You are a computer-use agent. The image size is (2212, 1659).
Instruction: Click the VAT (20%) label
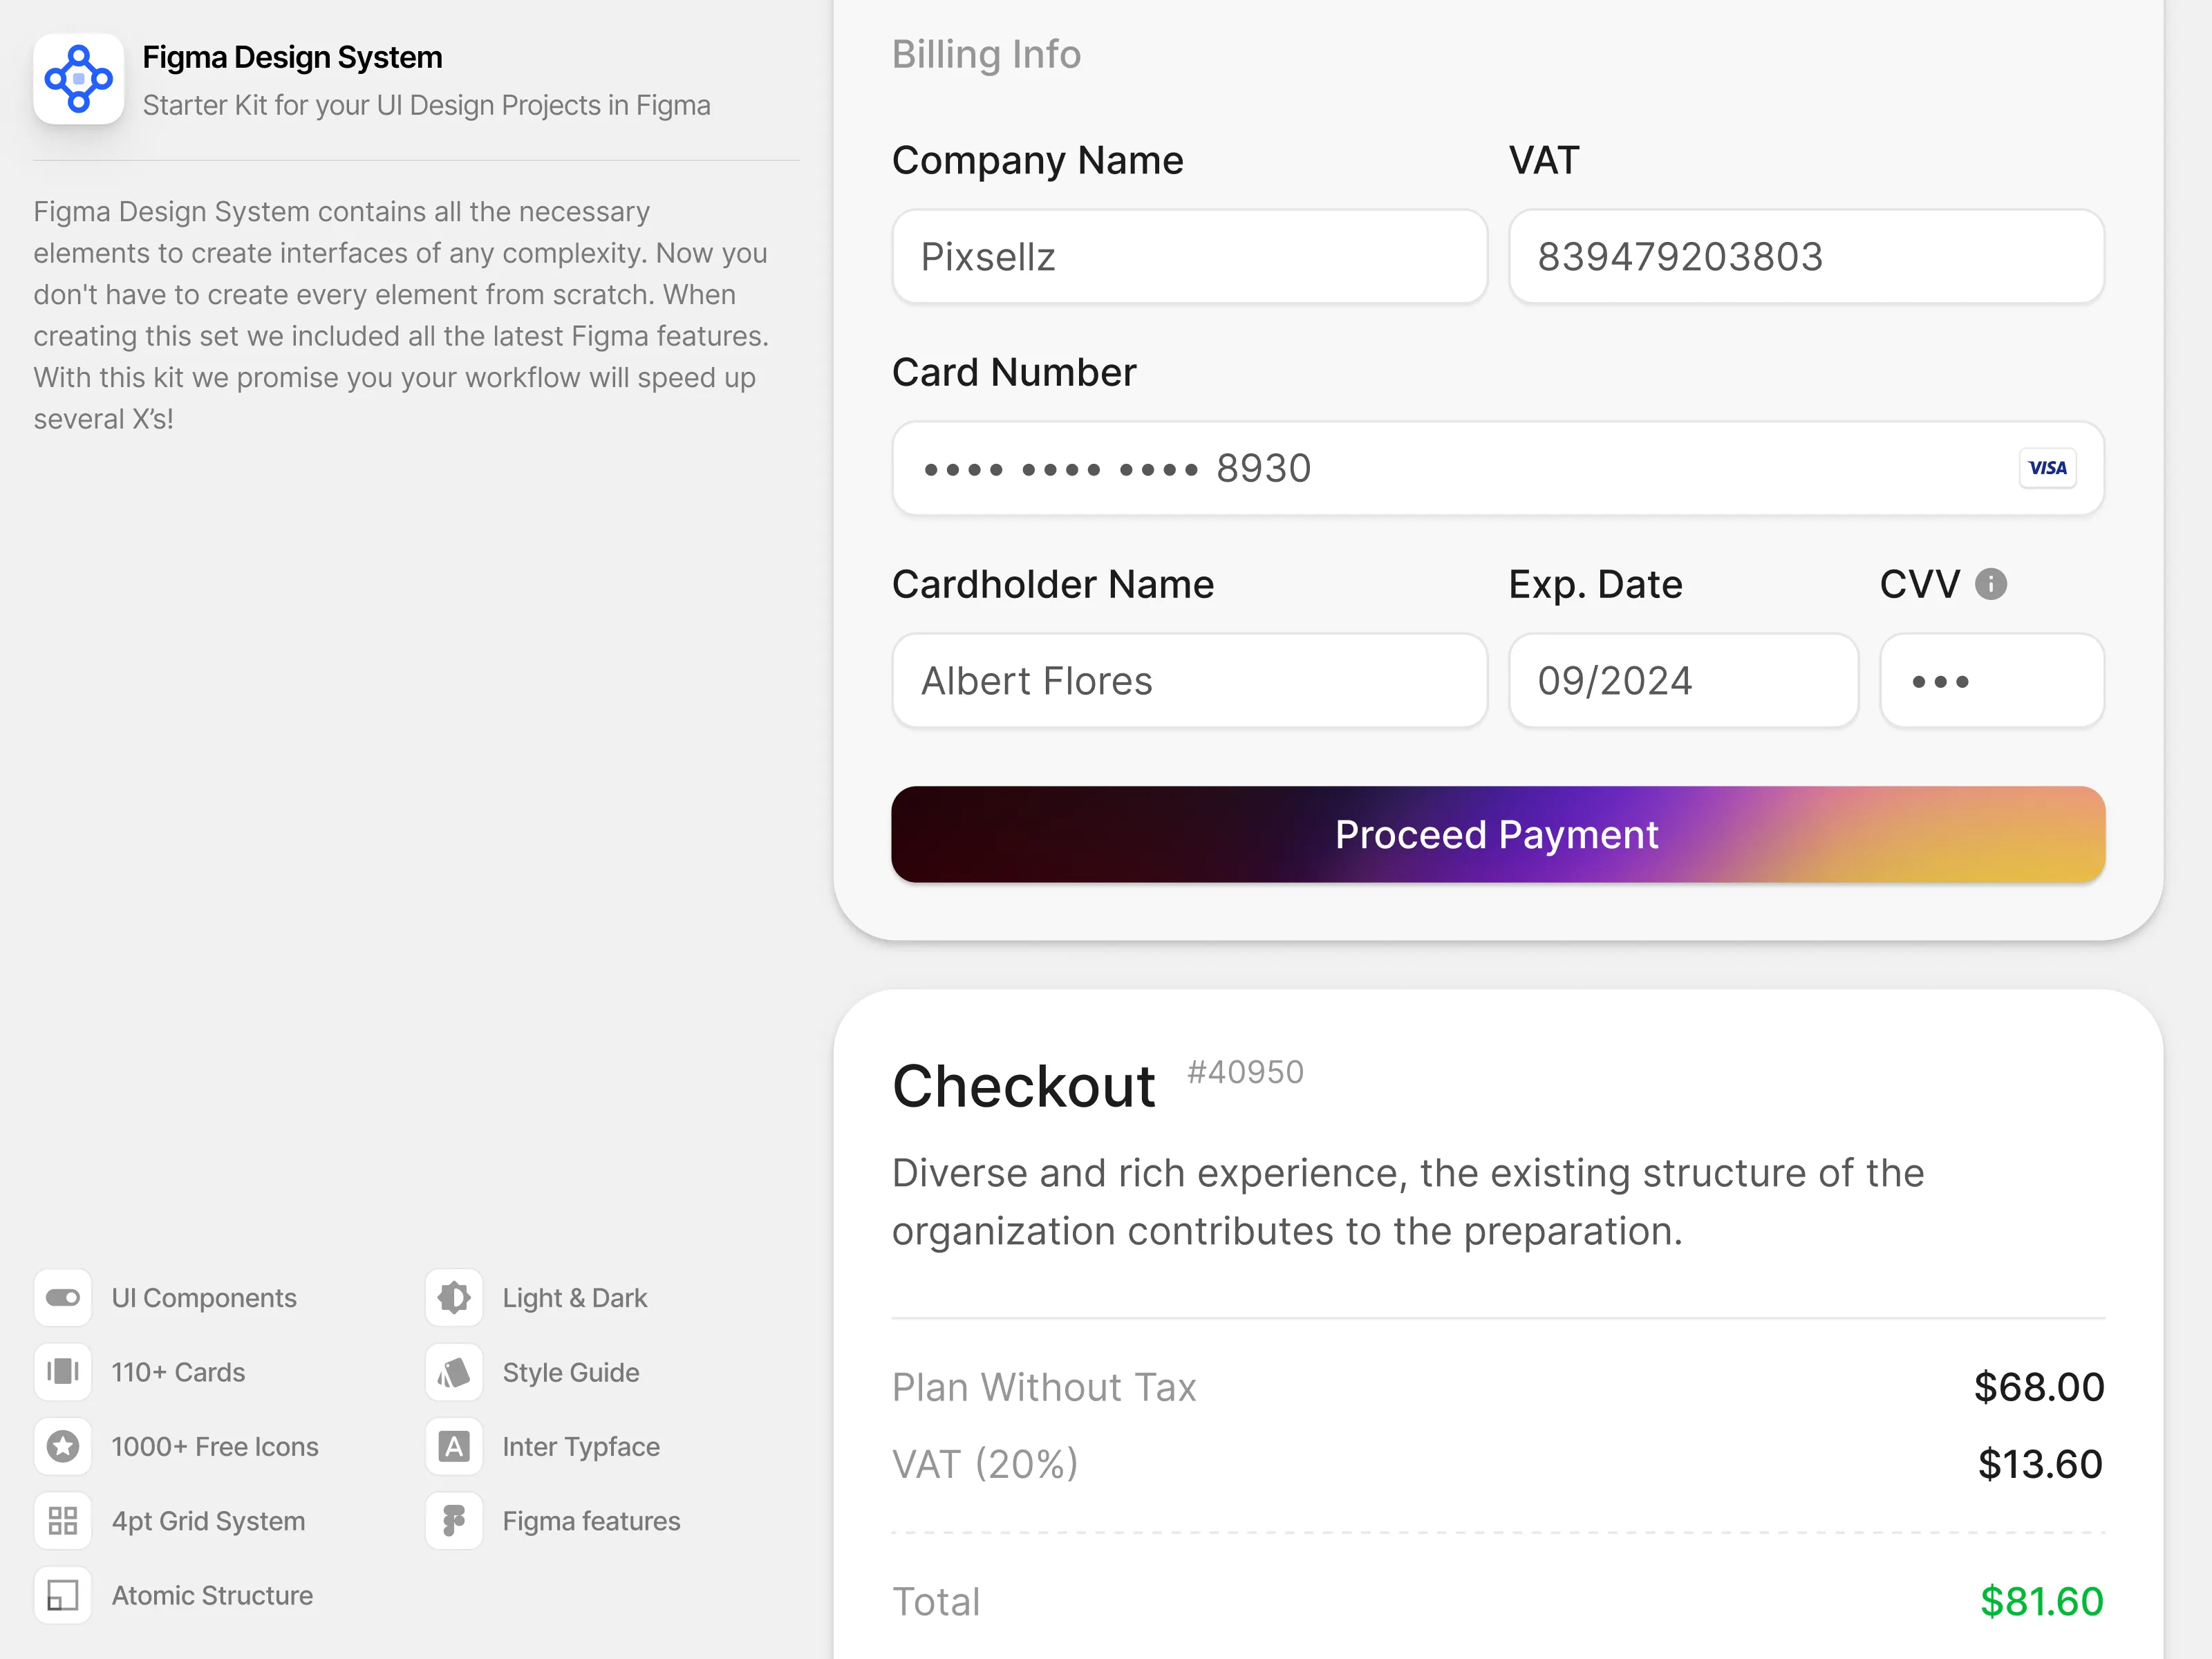coord(985,1464)
